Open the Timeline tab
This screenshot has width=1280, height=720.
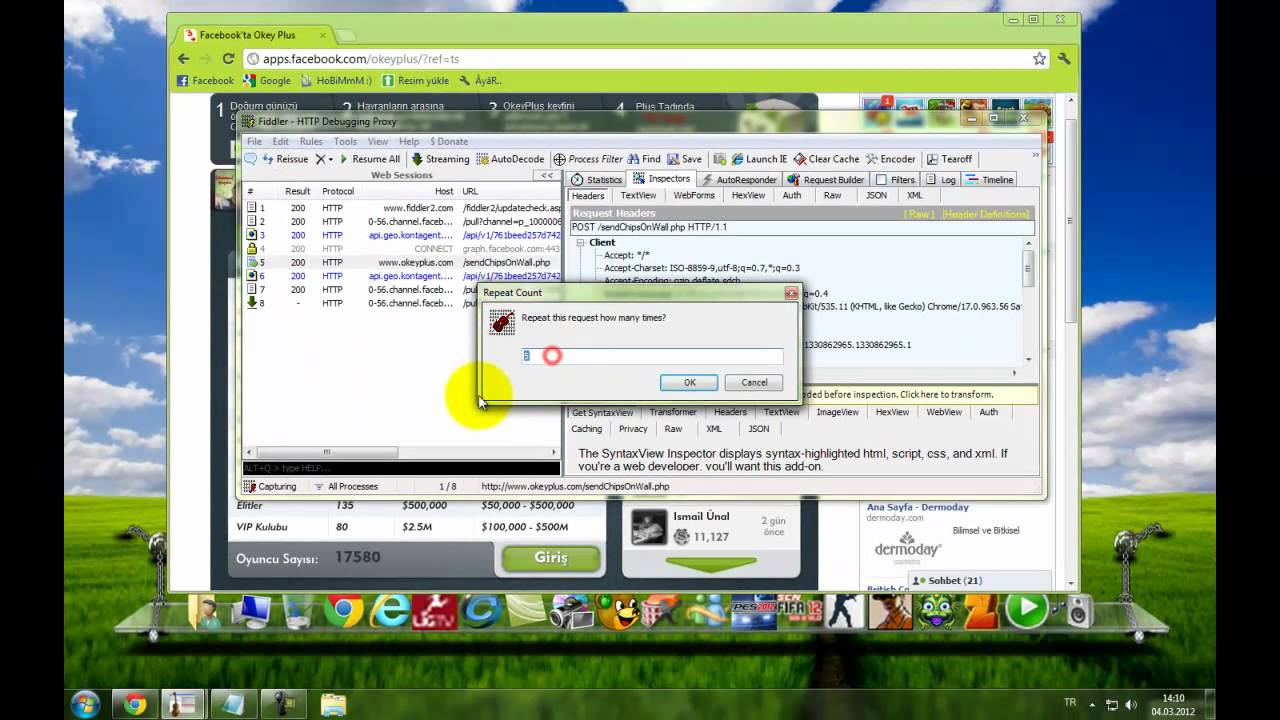pyautogui.click(x=990, y=180)
